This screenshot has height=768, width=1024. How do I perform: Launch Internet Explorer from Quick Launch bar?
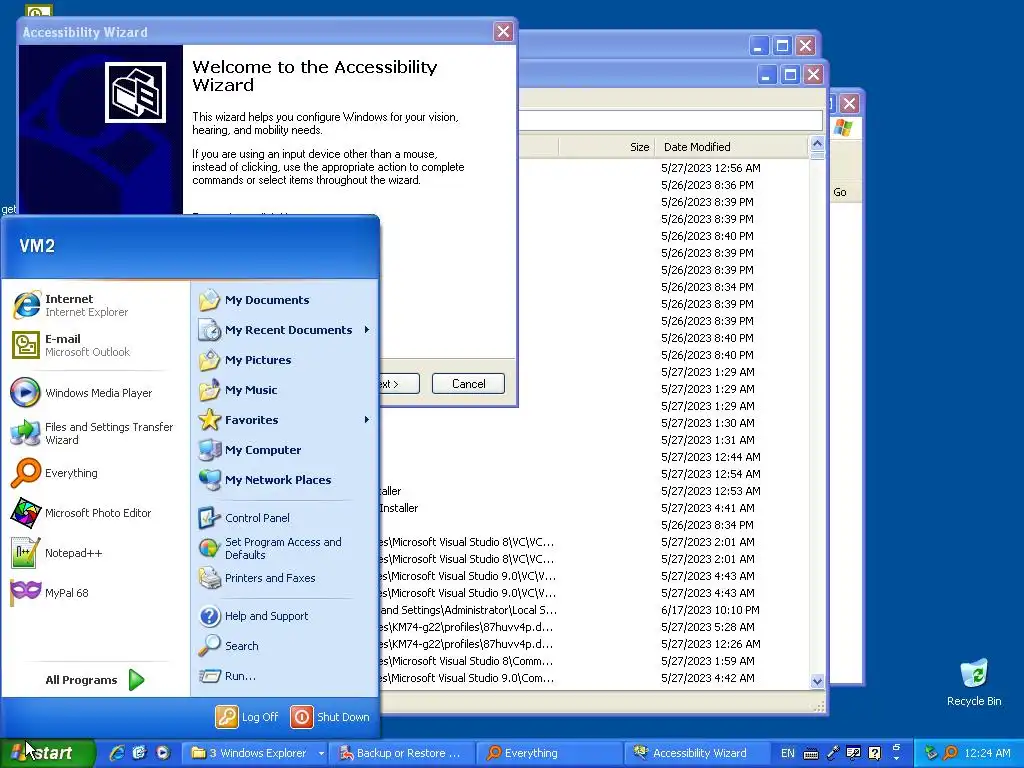point(116,753)
